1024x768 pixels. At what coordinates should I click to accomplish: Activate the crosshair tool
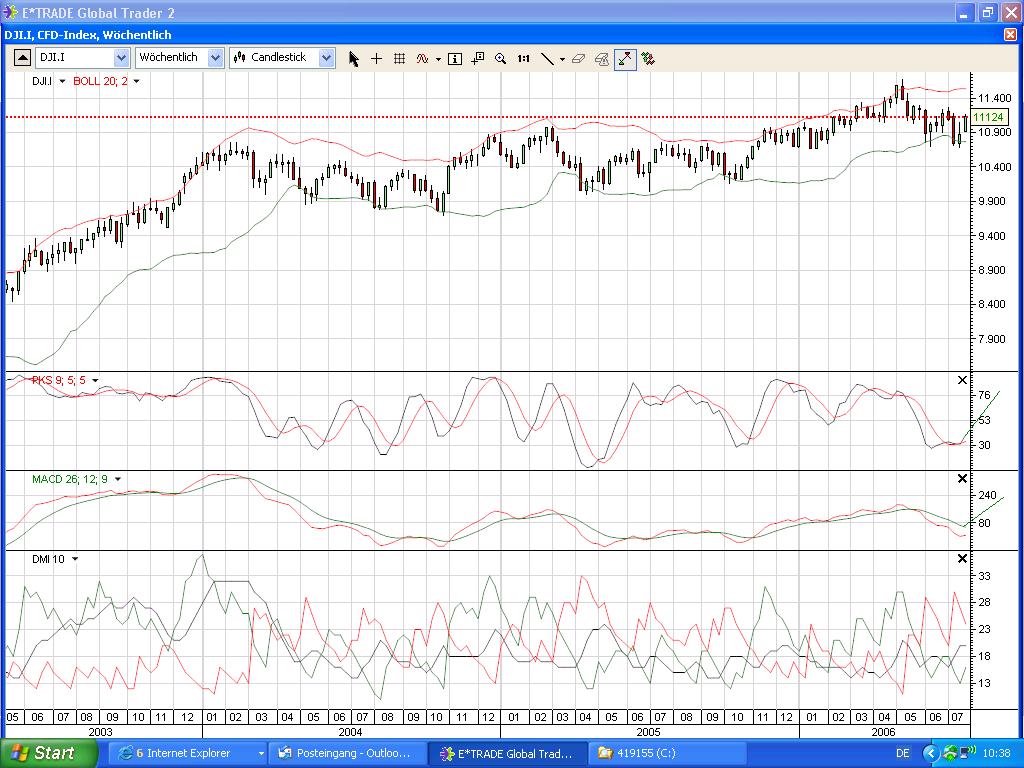coord(377,58)
